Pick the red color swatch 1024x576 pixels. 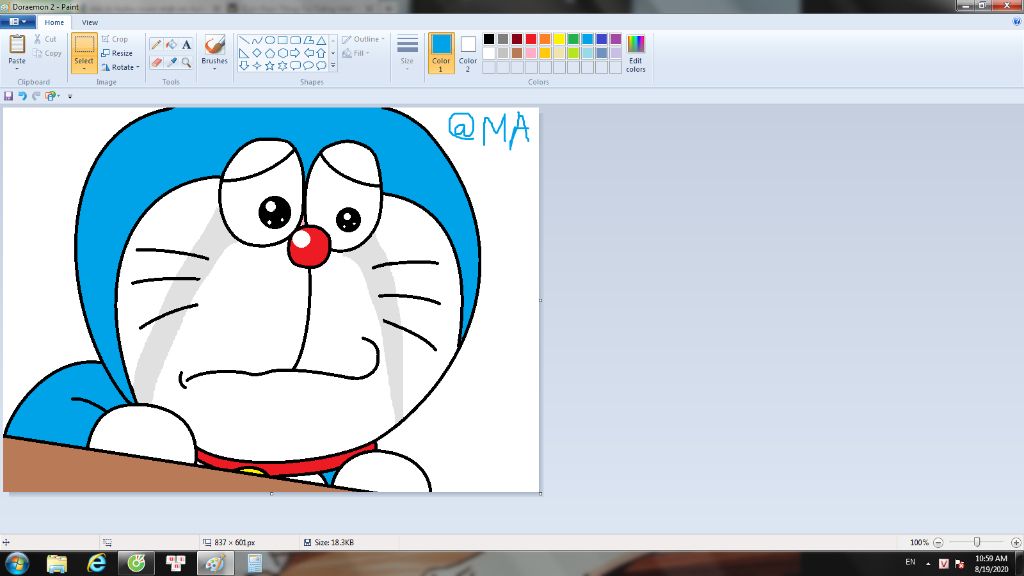coord(531,39)
